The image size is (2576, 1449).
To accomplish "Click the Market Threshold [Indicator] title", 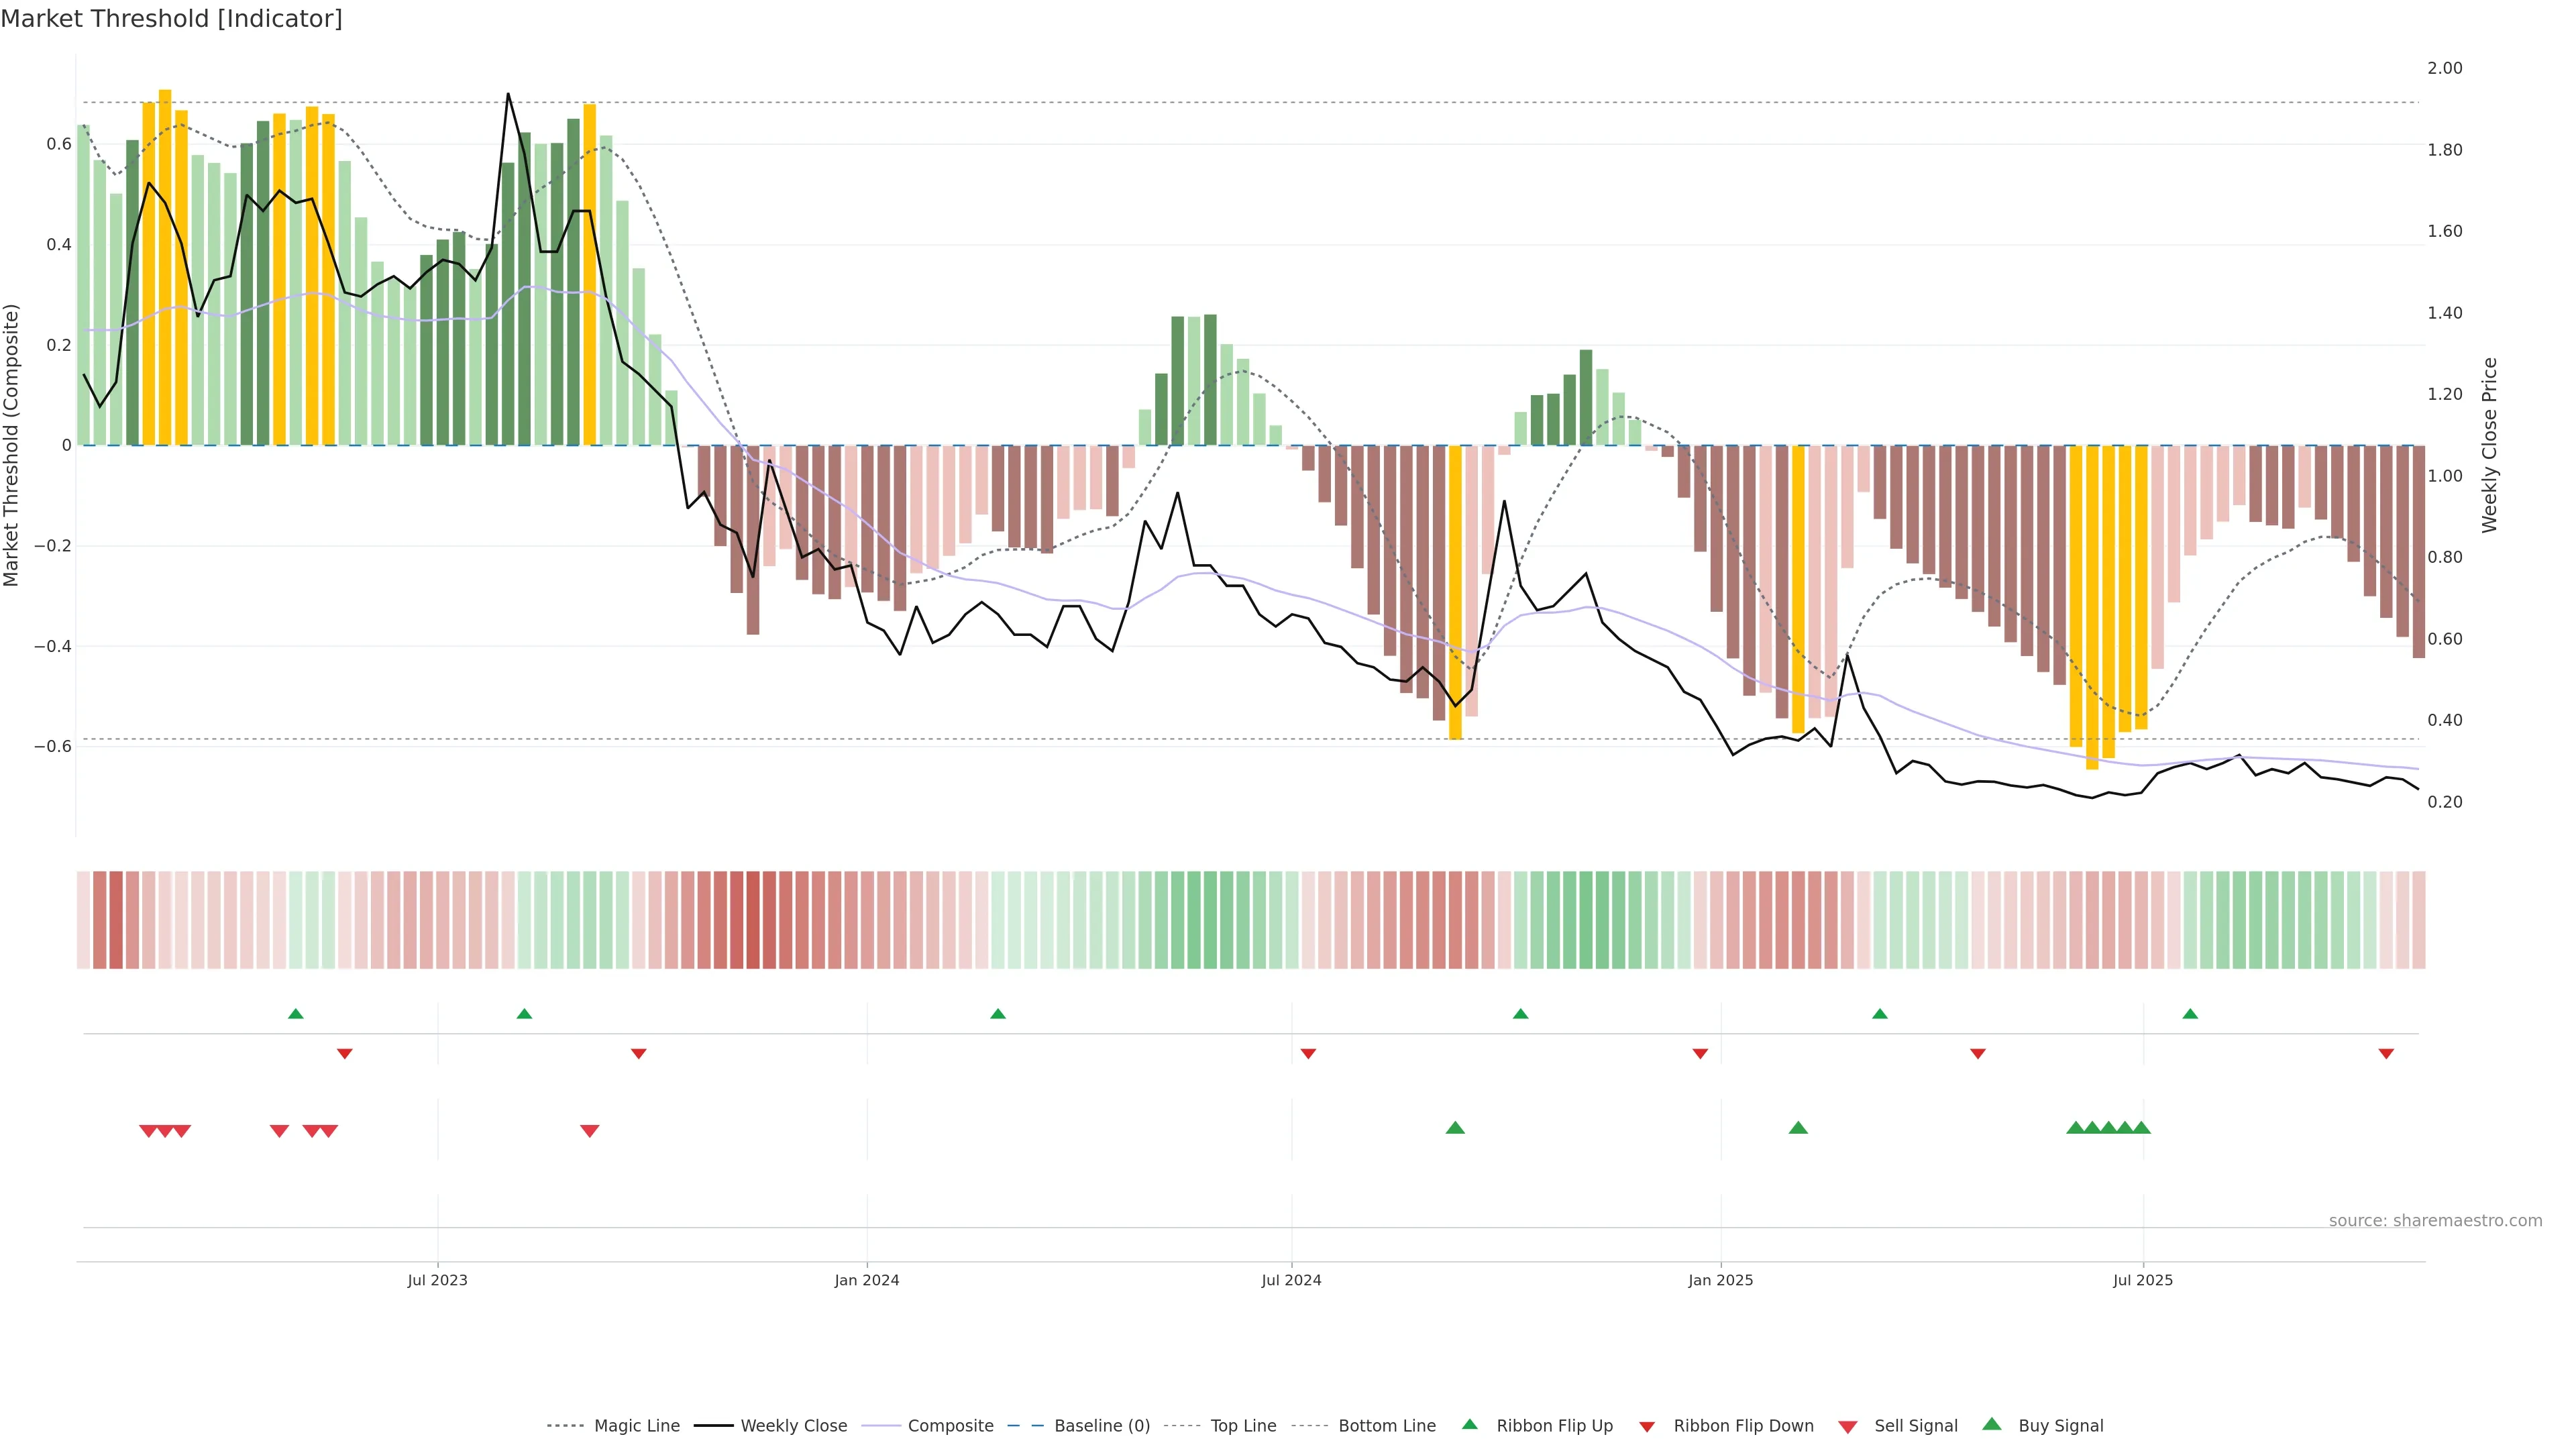I will point(171,19).
